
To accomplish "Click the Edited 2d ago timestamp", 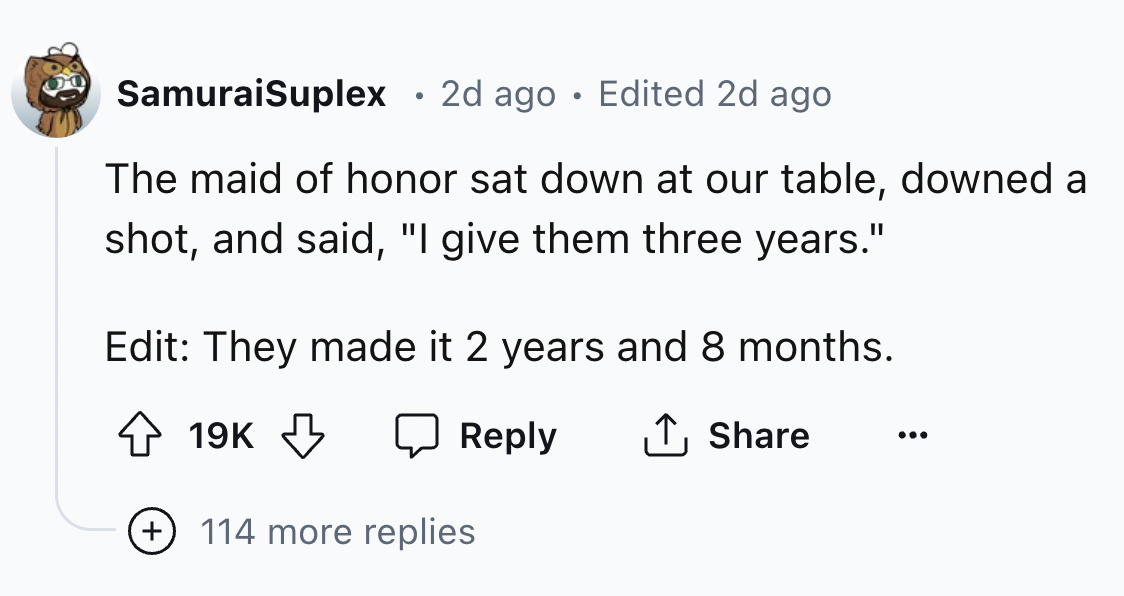I will coord(716,93).
